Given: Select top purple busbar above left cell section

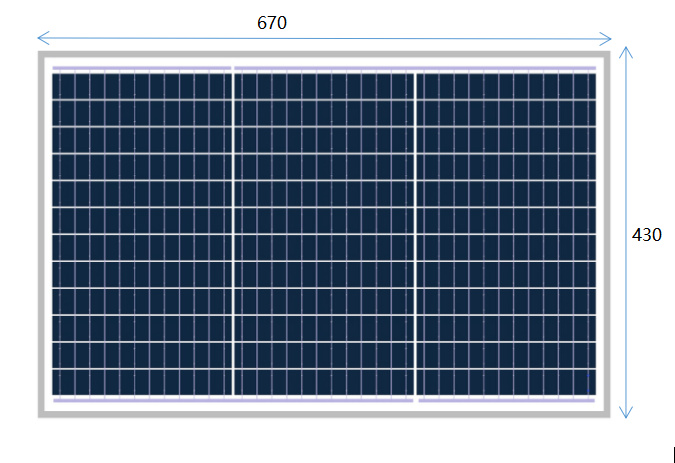Looking at the screenshot, I should pos(140,69).
